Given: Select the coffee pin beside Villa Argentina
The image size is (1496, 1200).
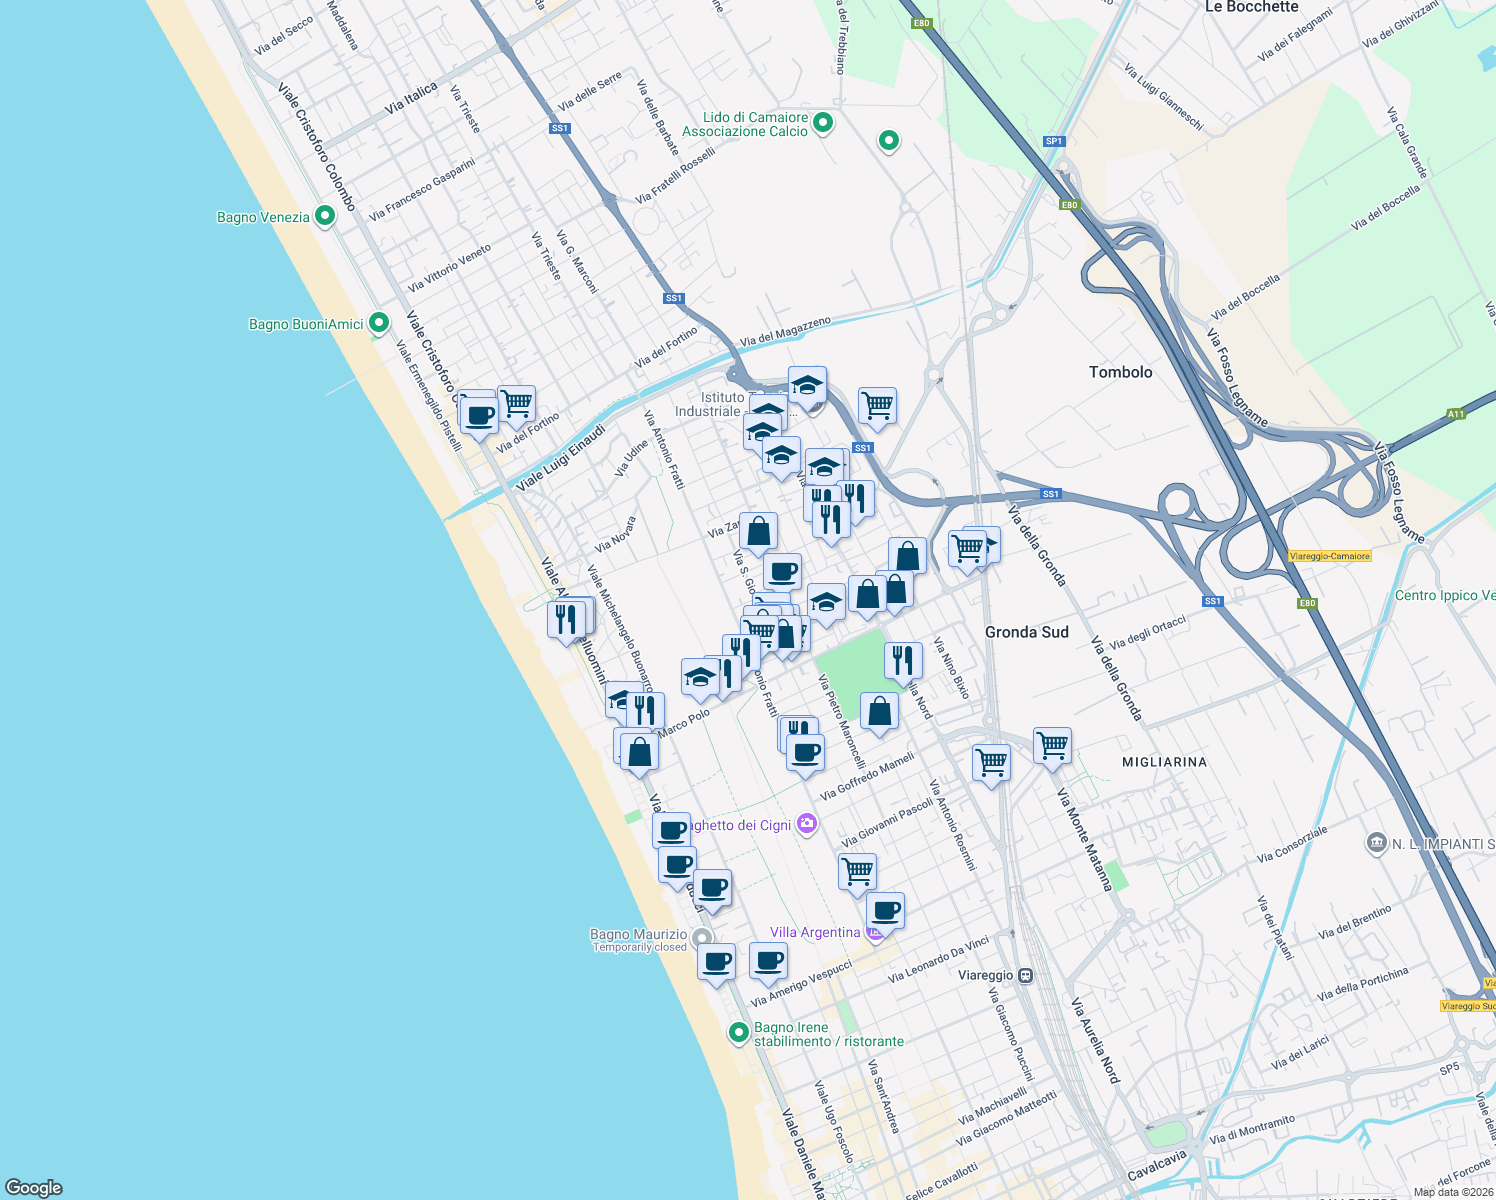Looking at the screenshot, I should tap(884, 909).
